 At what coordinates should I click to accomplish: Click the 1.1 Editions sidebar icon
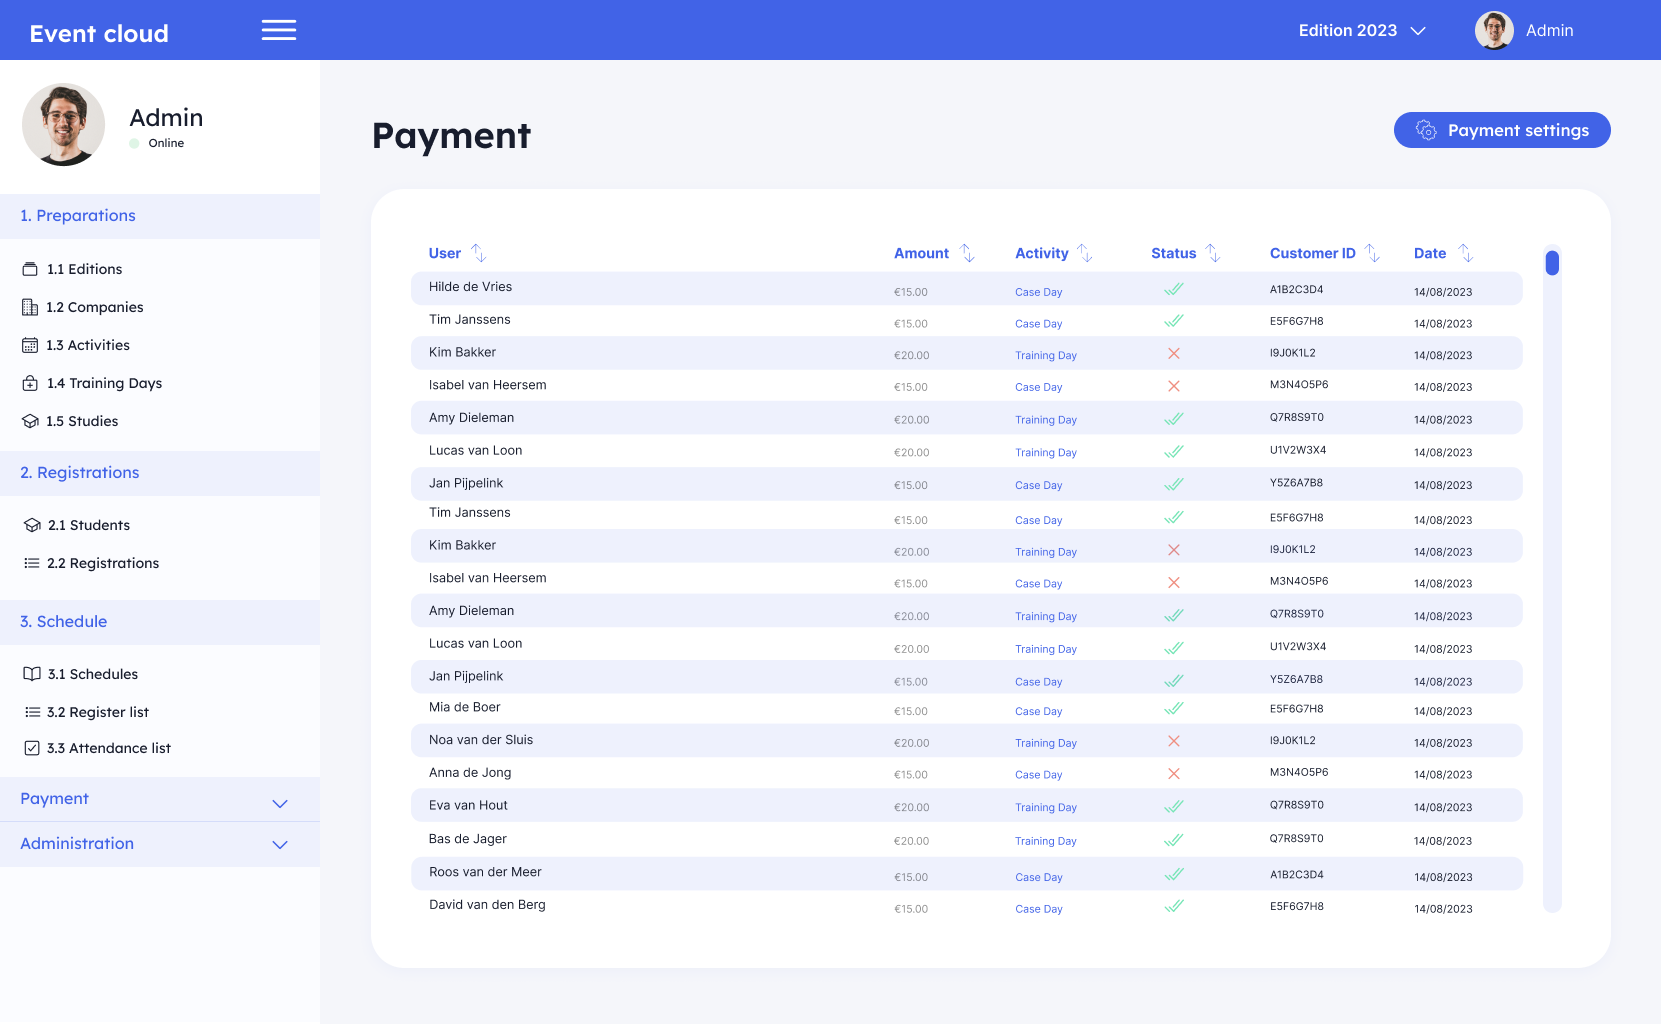tap(30, 269)
